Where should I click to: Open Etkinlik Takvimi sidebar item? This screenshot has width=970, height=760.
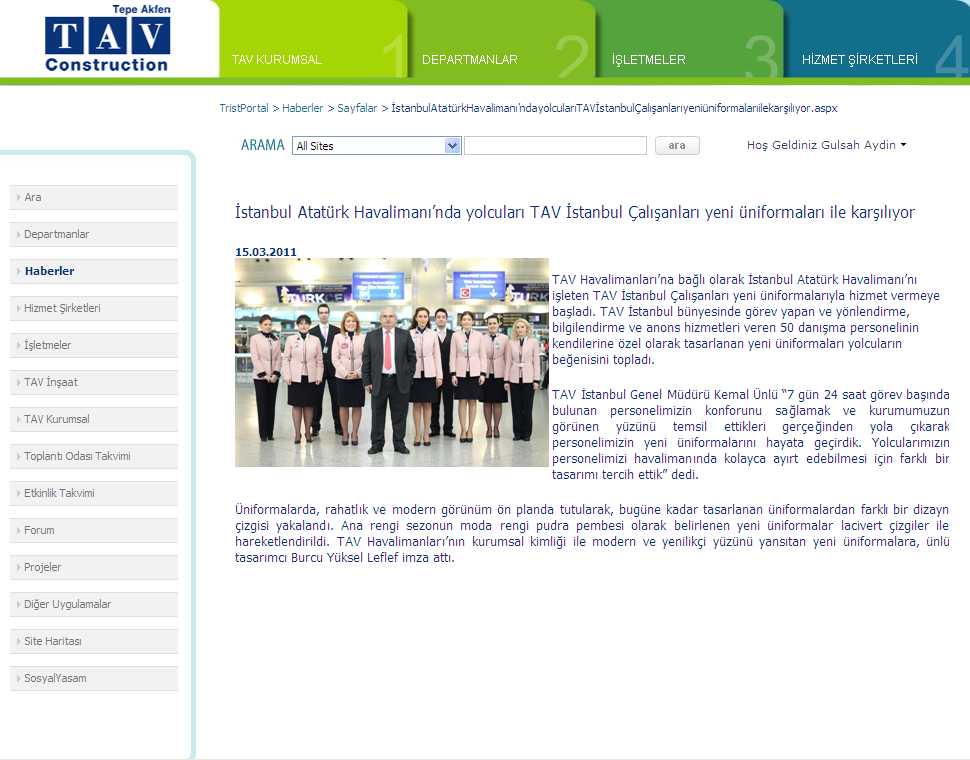[x=94, y=493]
